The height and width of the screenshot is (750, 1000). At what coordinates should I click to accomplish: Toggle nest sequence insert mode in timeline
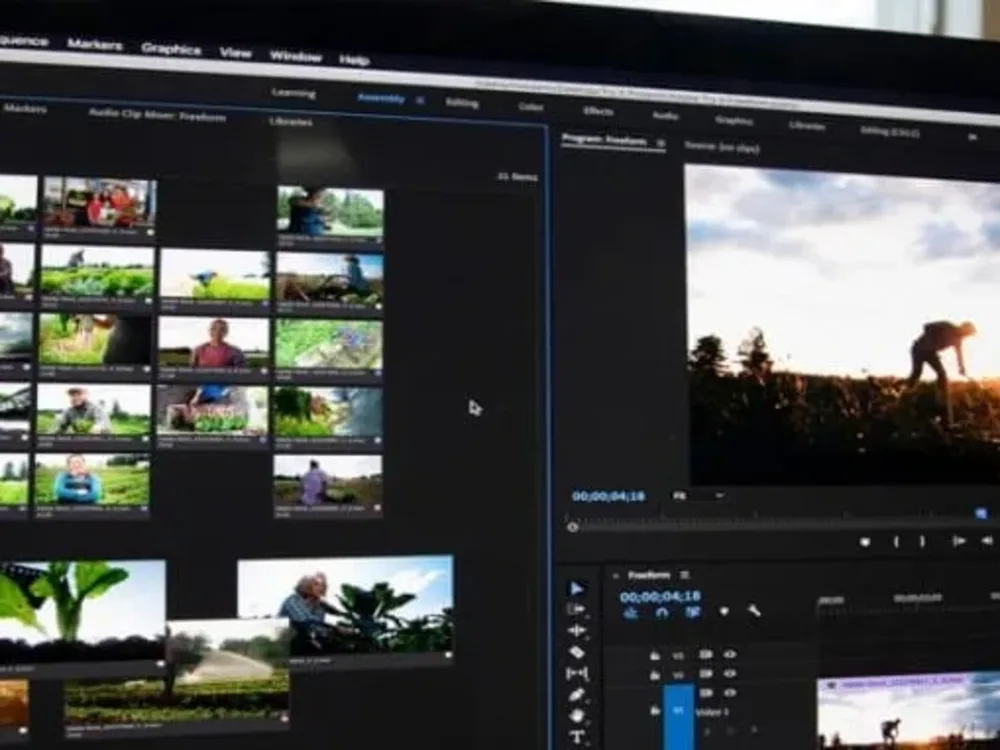click(631, 612)
